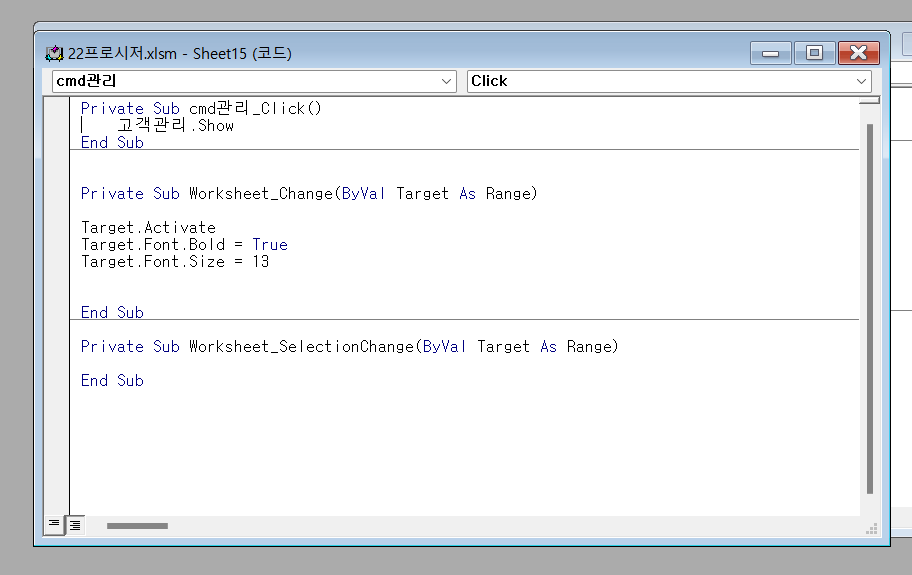Click the True keyword in Font.Bold line
The width and height of the screenshot is (912, 575).
[x=269, y=244]
